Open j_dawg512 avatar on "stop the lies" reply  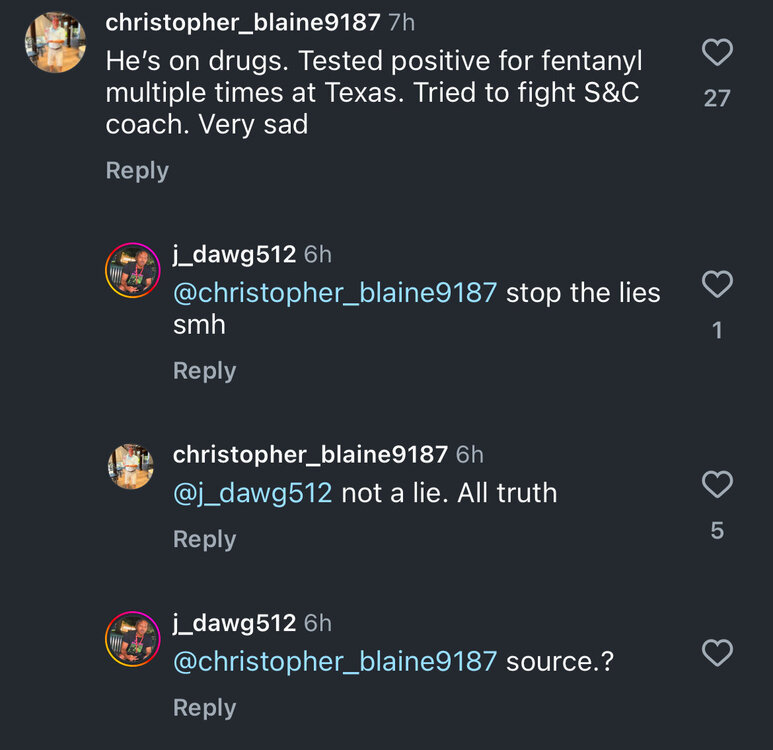point(133,270)
